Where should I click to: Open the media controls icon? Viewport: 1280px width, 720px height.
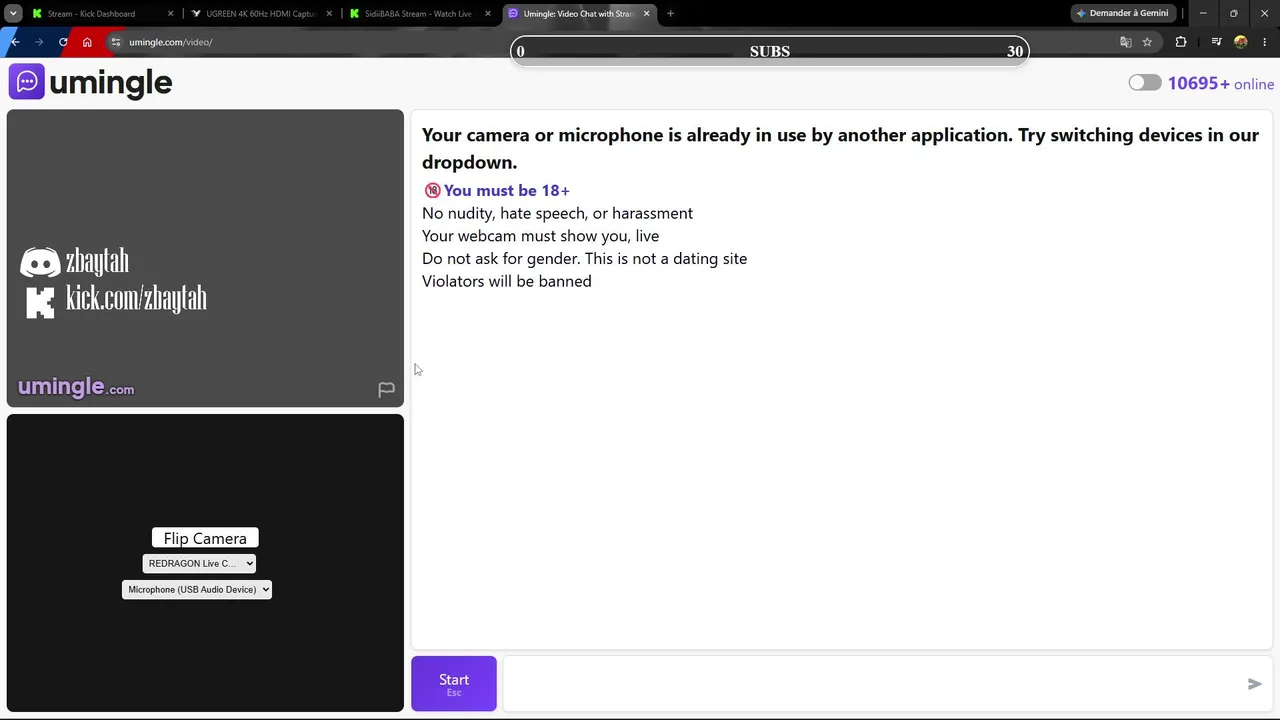(1216, 42)
